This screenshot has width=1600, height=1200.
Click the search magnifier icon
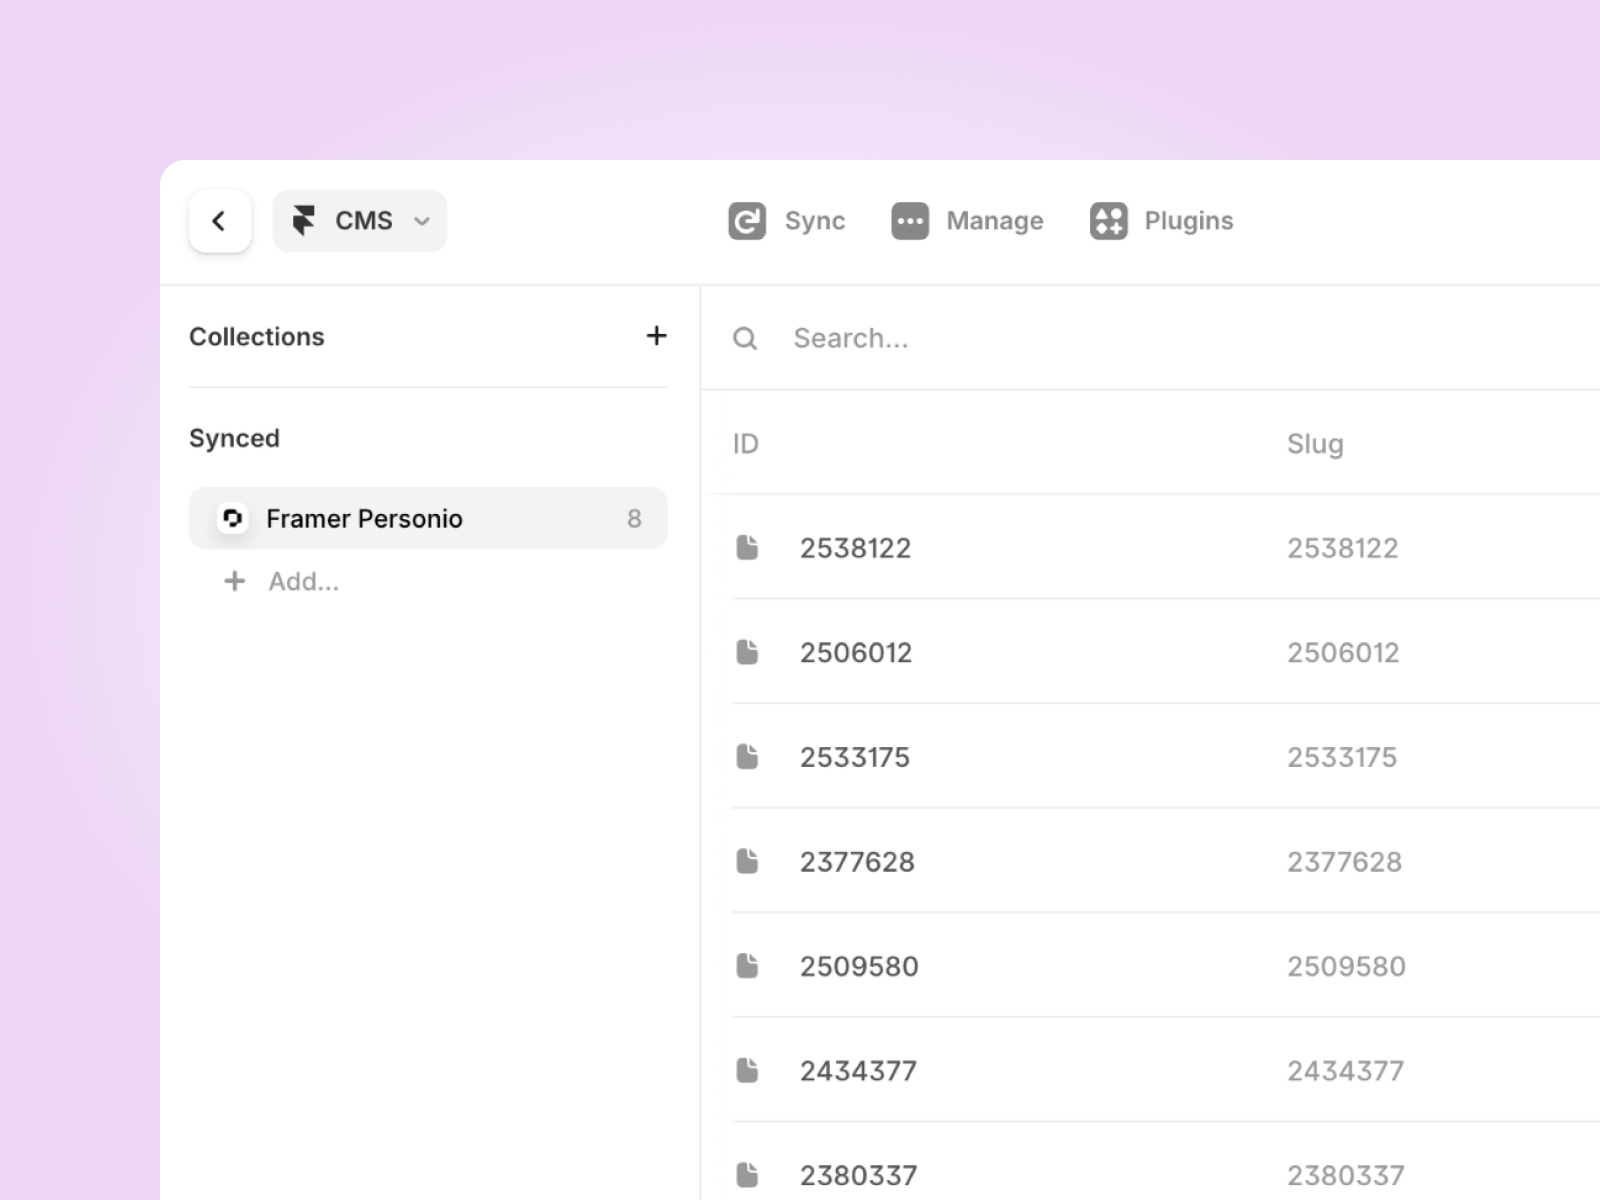tap(744, 338)
